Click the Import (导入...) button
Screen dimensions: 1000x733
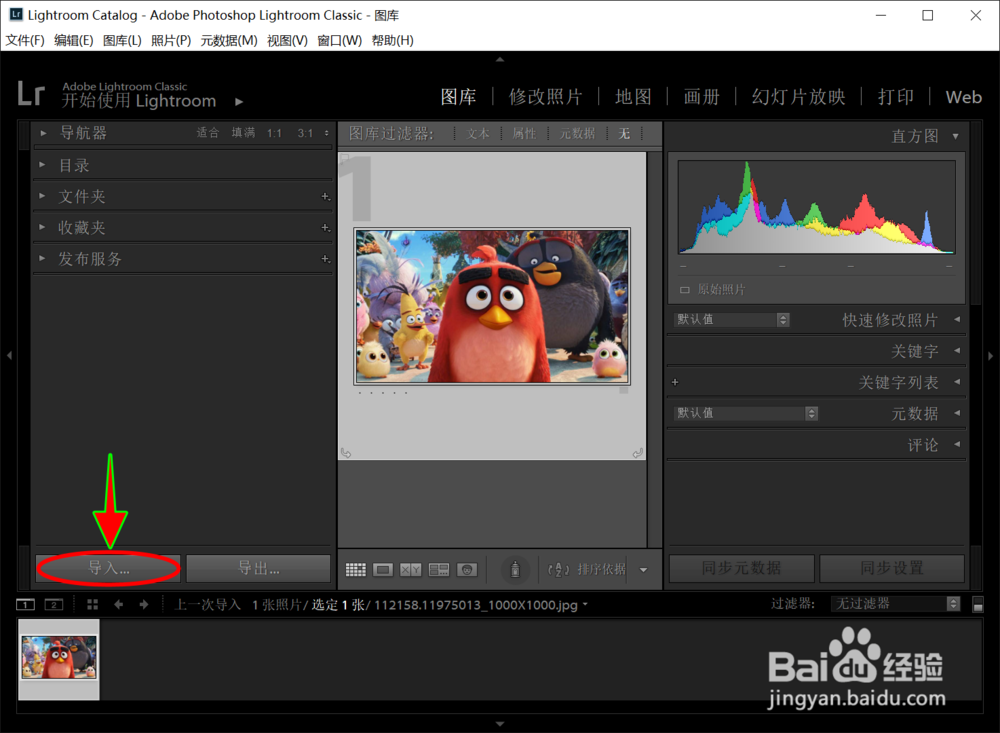tap(108, 568)
